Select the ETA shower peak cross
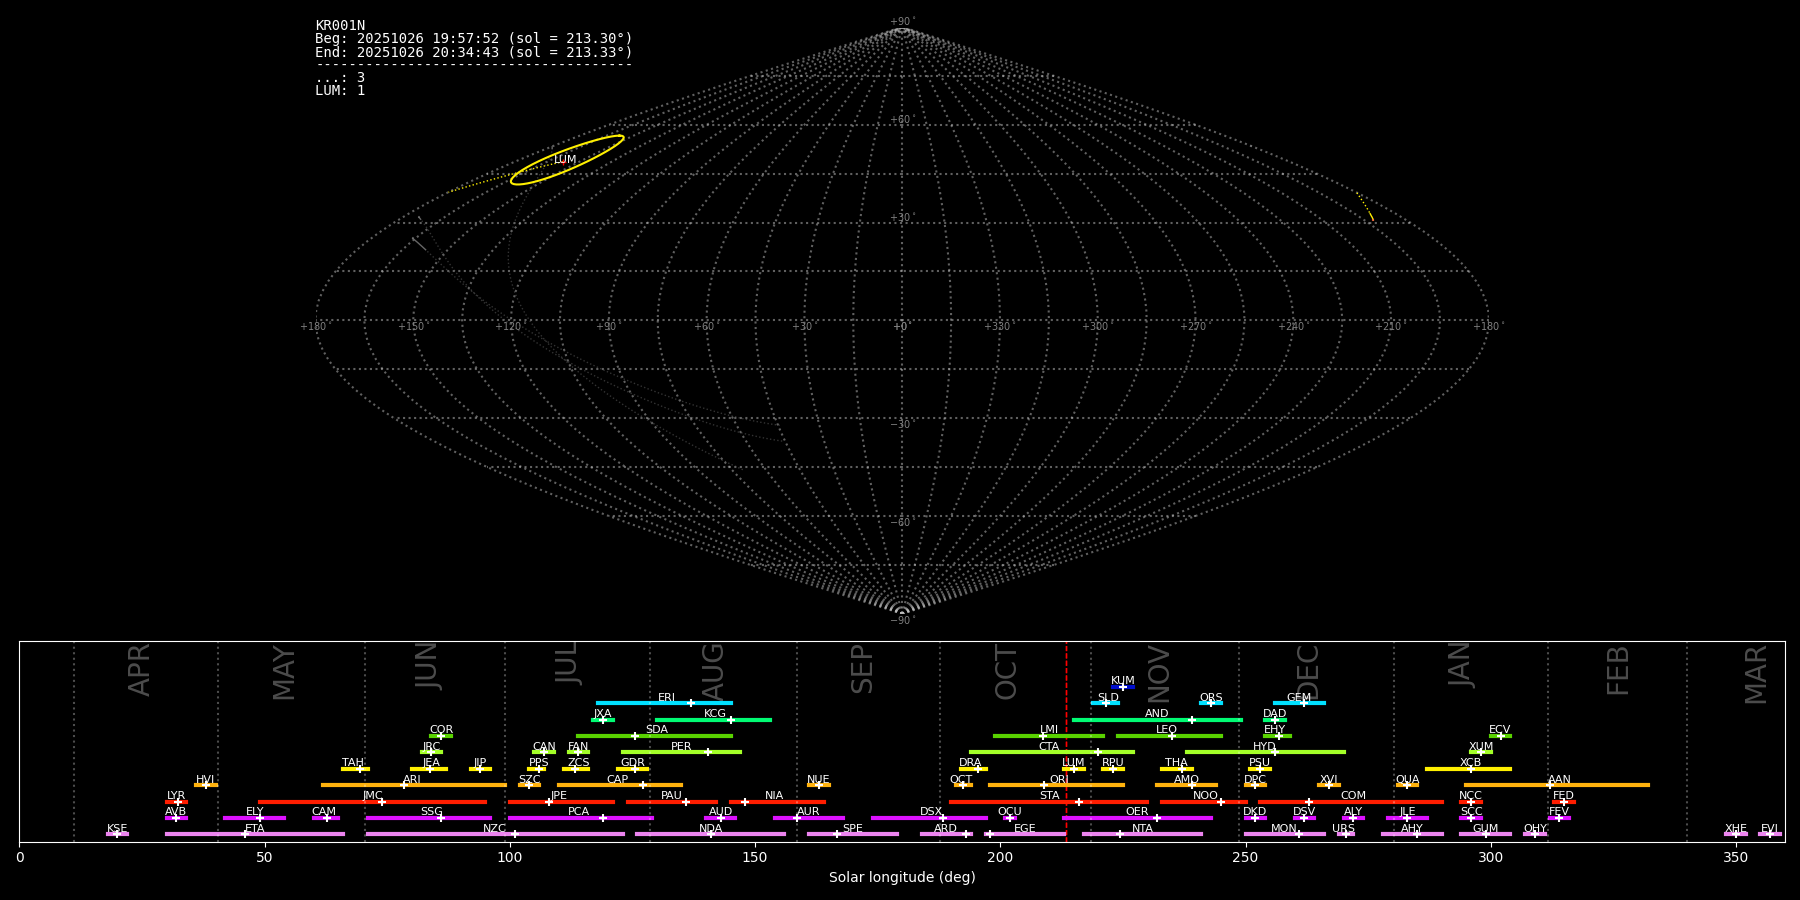1800x900 pixels. click(245, 834)
